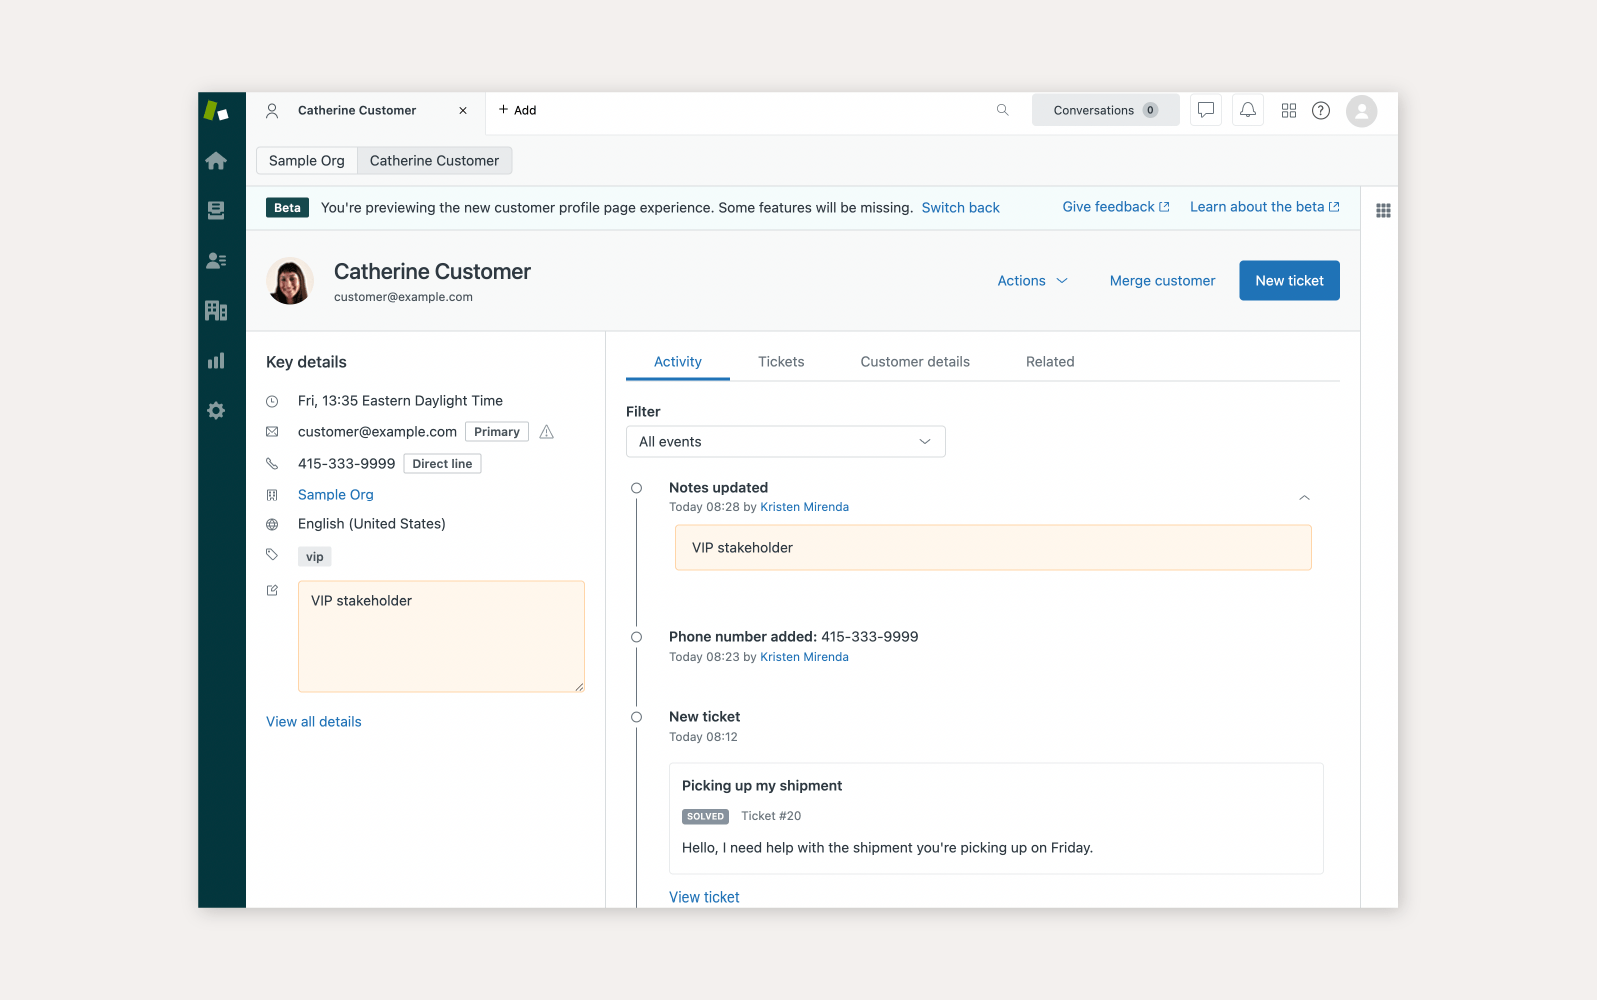The width and height of the screenshot is (1597, 1000).
Task: Open Admin settings gear icon
Action: click(x=216, y=411)
